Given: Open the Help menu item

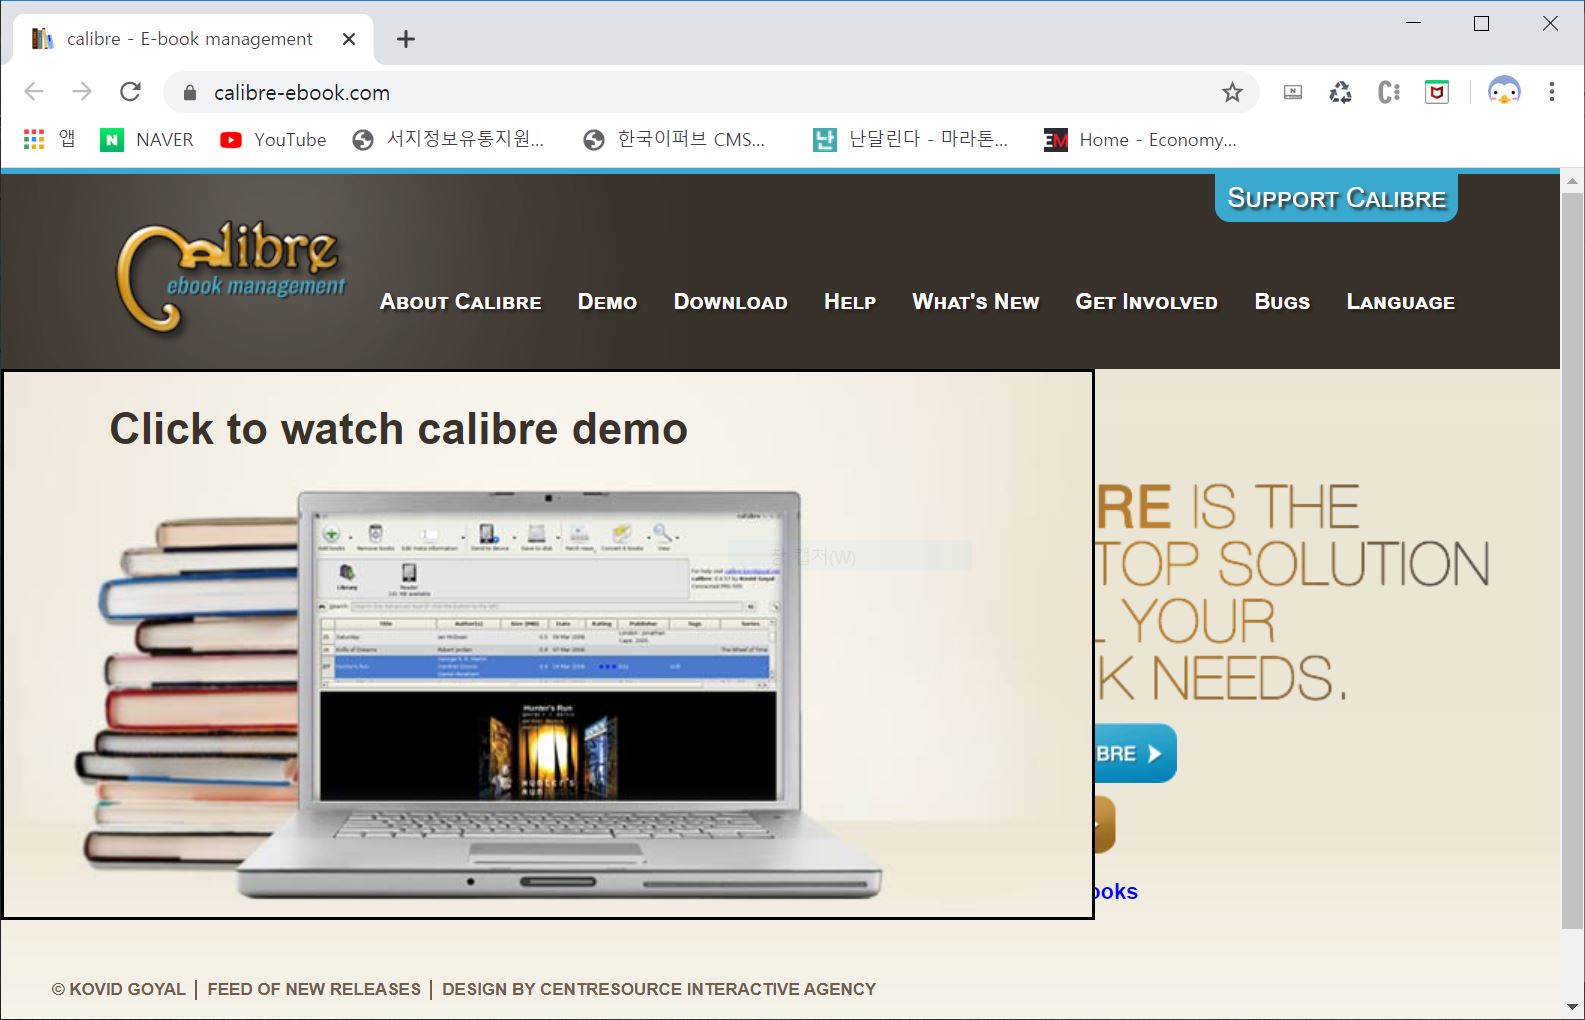Looking at the screenshot, I should [850, 302].
